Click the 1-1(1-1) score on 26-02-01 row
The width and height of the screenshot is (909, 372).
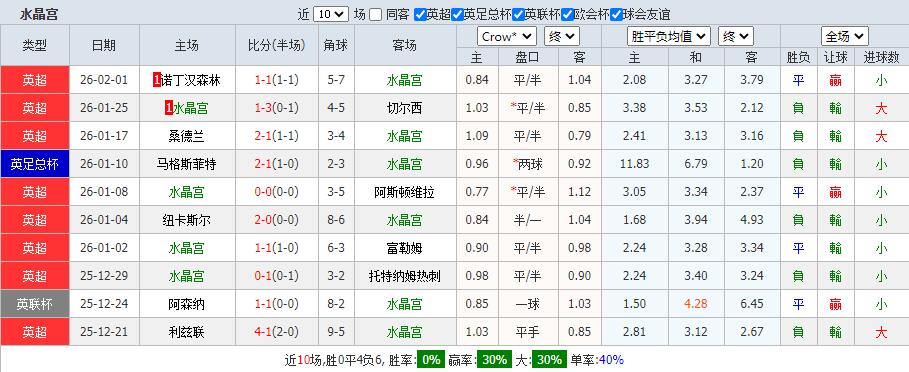(277, 81)
